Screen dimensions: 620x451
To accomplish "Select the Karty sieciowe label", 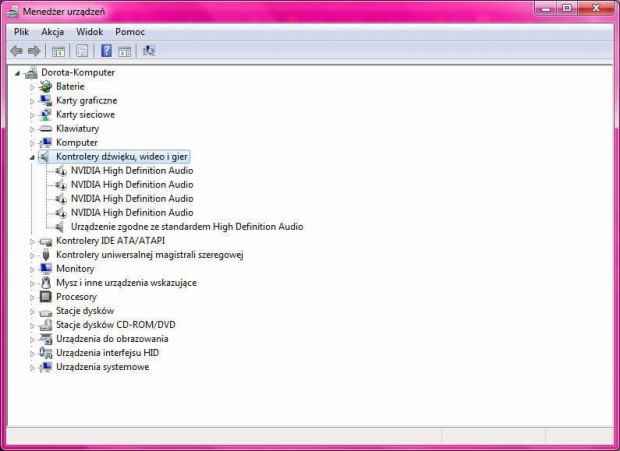I will (85, 115).
